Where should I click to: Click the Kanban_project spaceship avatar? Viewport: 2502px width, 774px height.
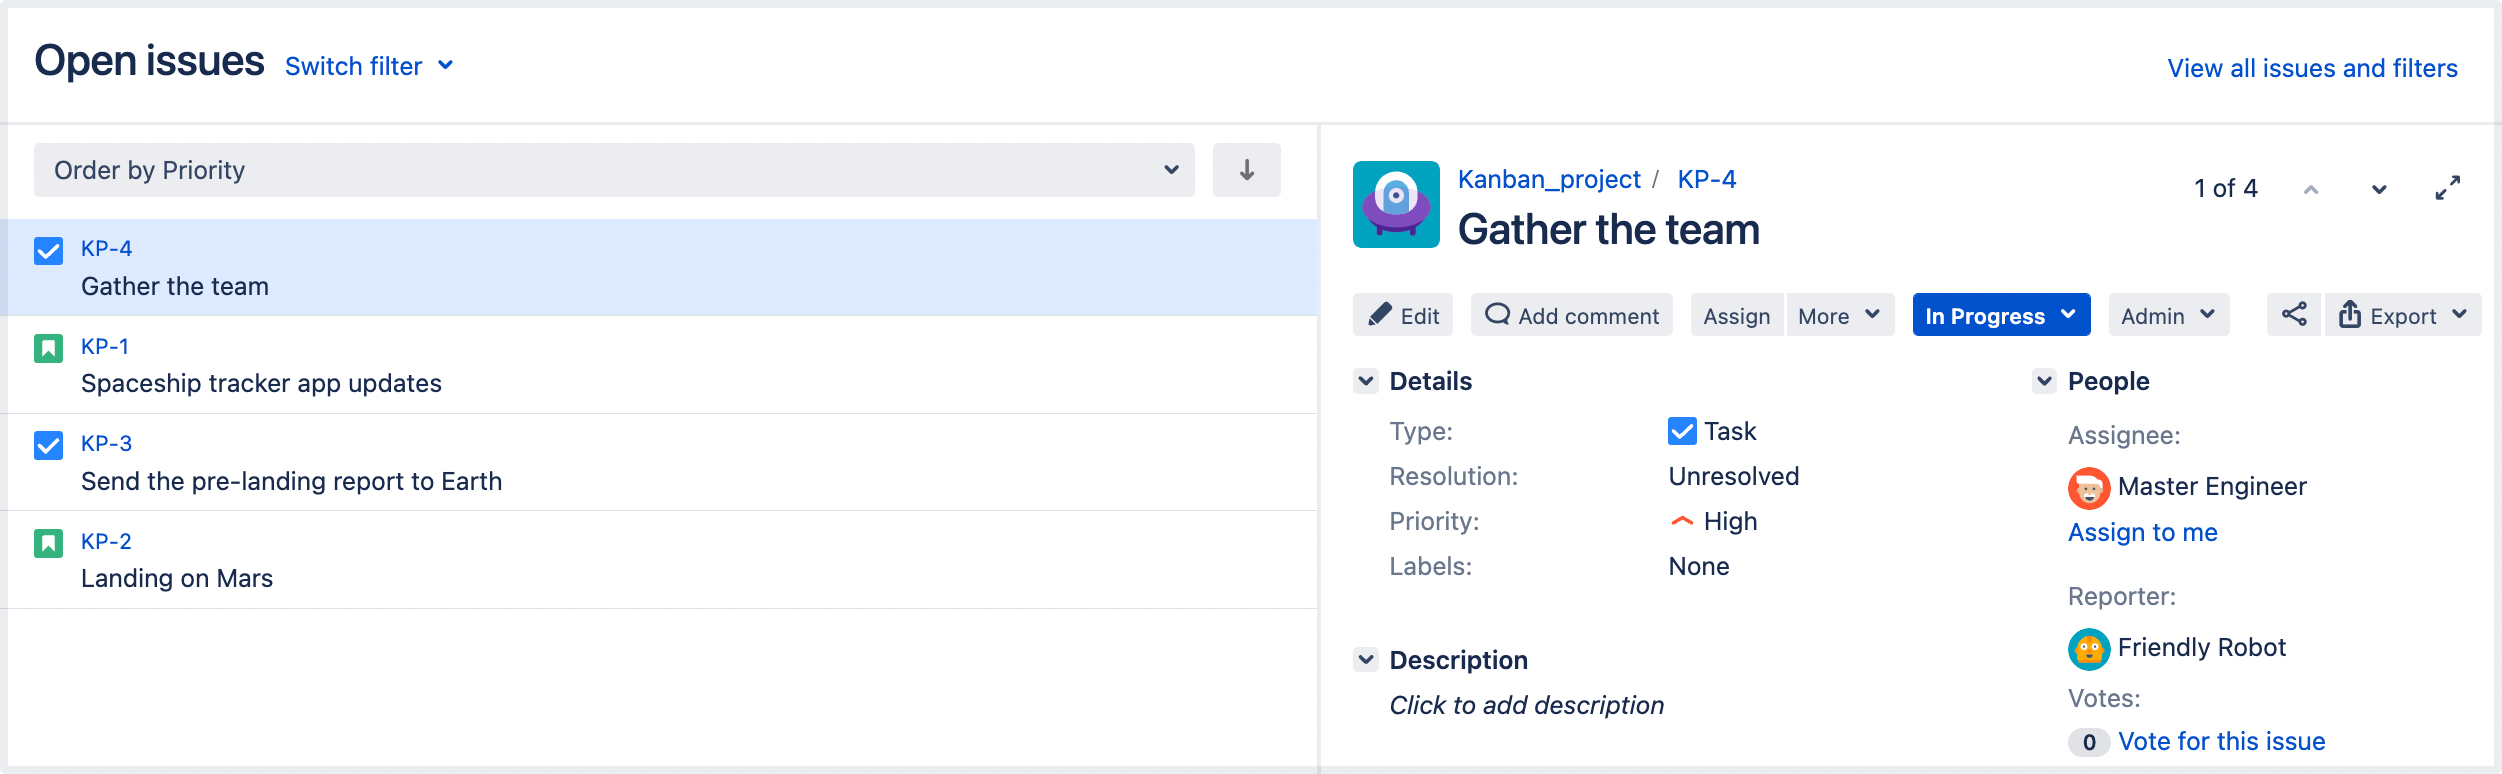[1396, 204]
